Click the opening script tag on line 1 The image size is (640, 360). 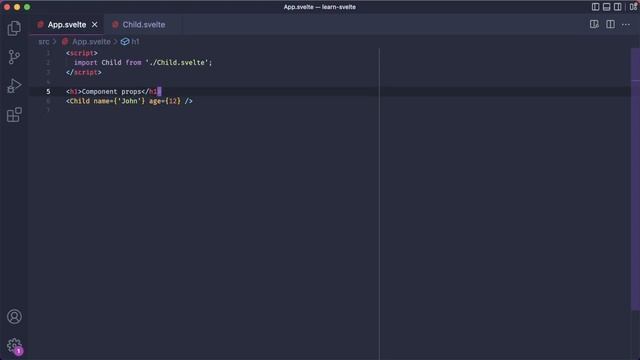82,53
